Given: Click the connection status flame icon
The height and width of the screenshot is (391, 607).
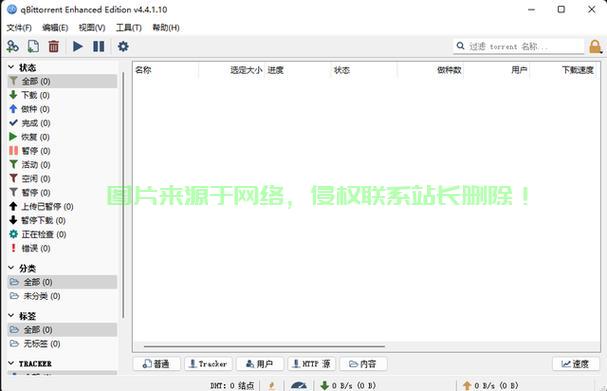Looking at the screenshot, I should point(272,386).
